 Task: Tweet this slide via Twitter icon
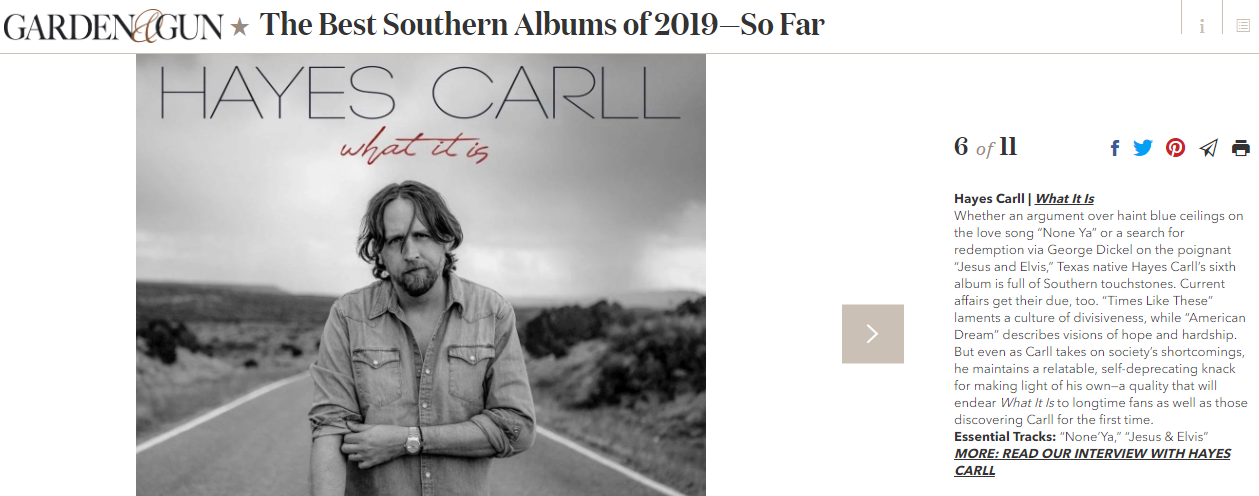[1143, 148]
